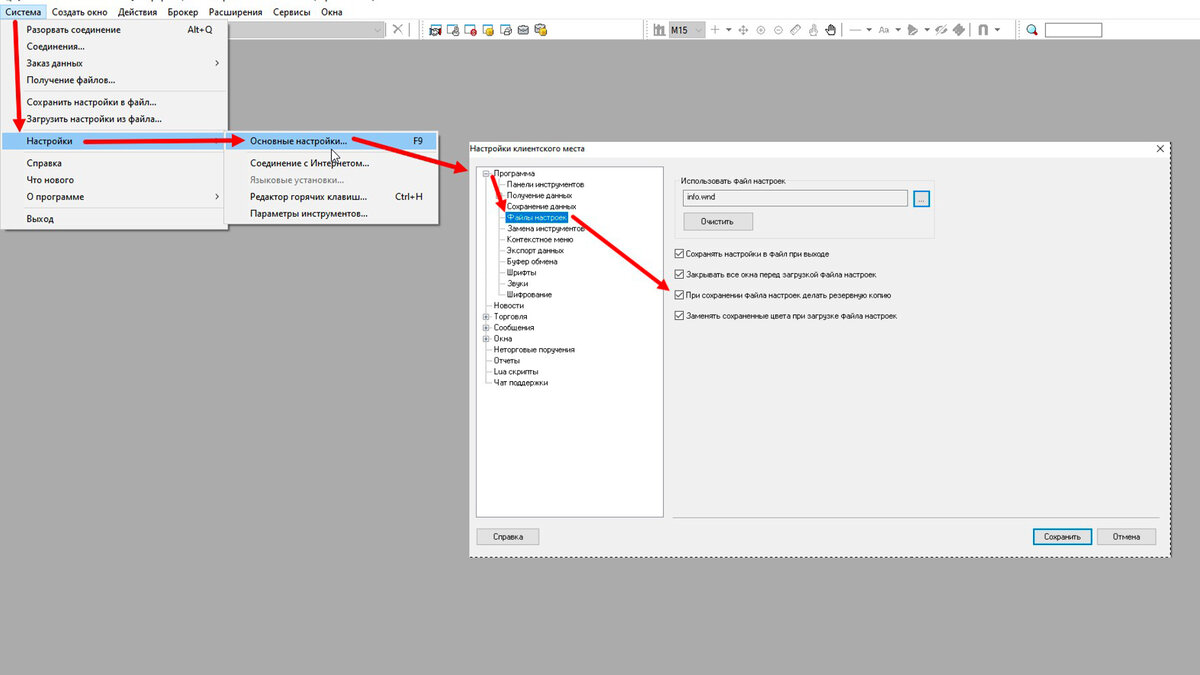Close the Настройки клиентского места dialog
1200x675 pixels.
pos(1160,149)
